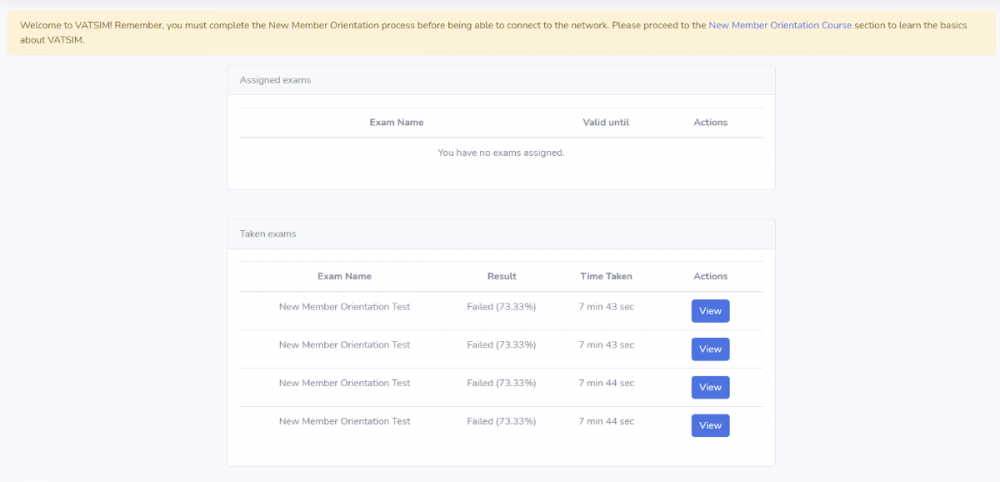This screenshot has width=1000, height=482.
Task: Click Exam Name column header in Taken exams
Action: [344, 276]
